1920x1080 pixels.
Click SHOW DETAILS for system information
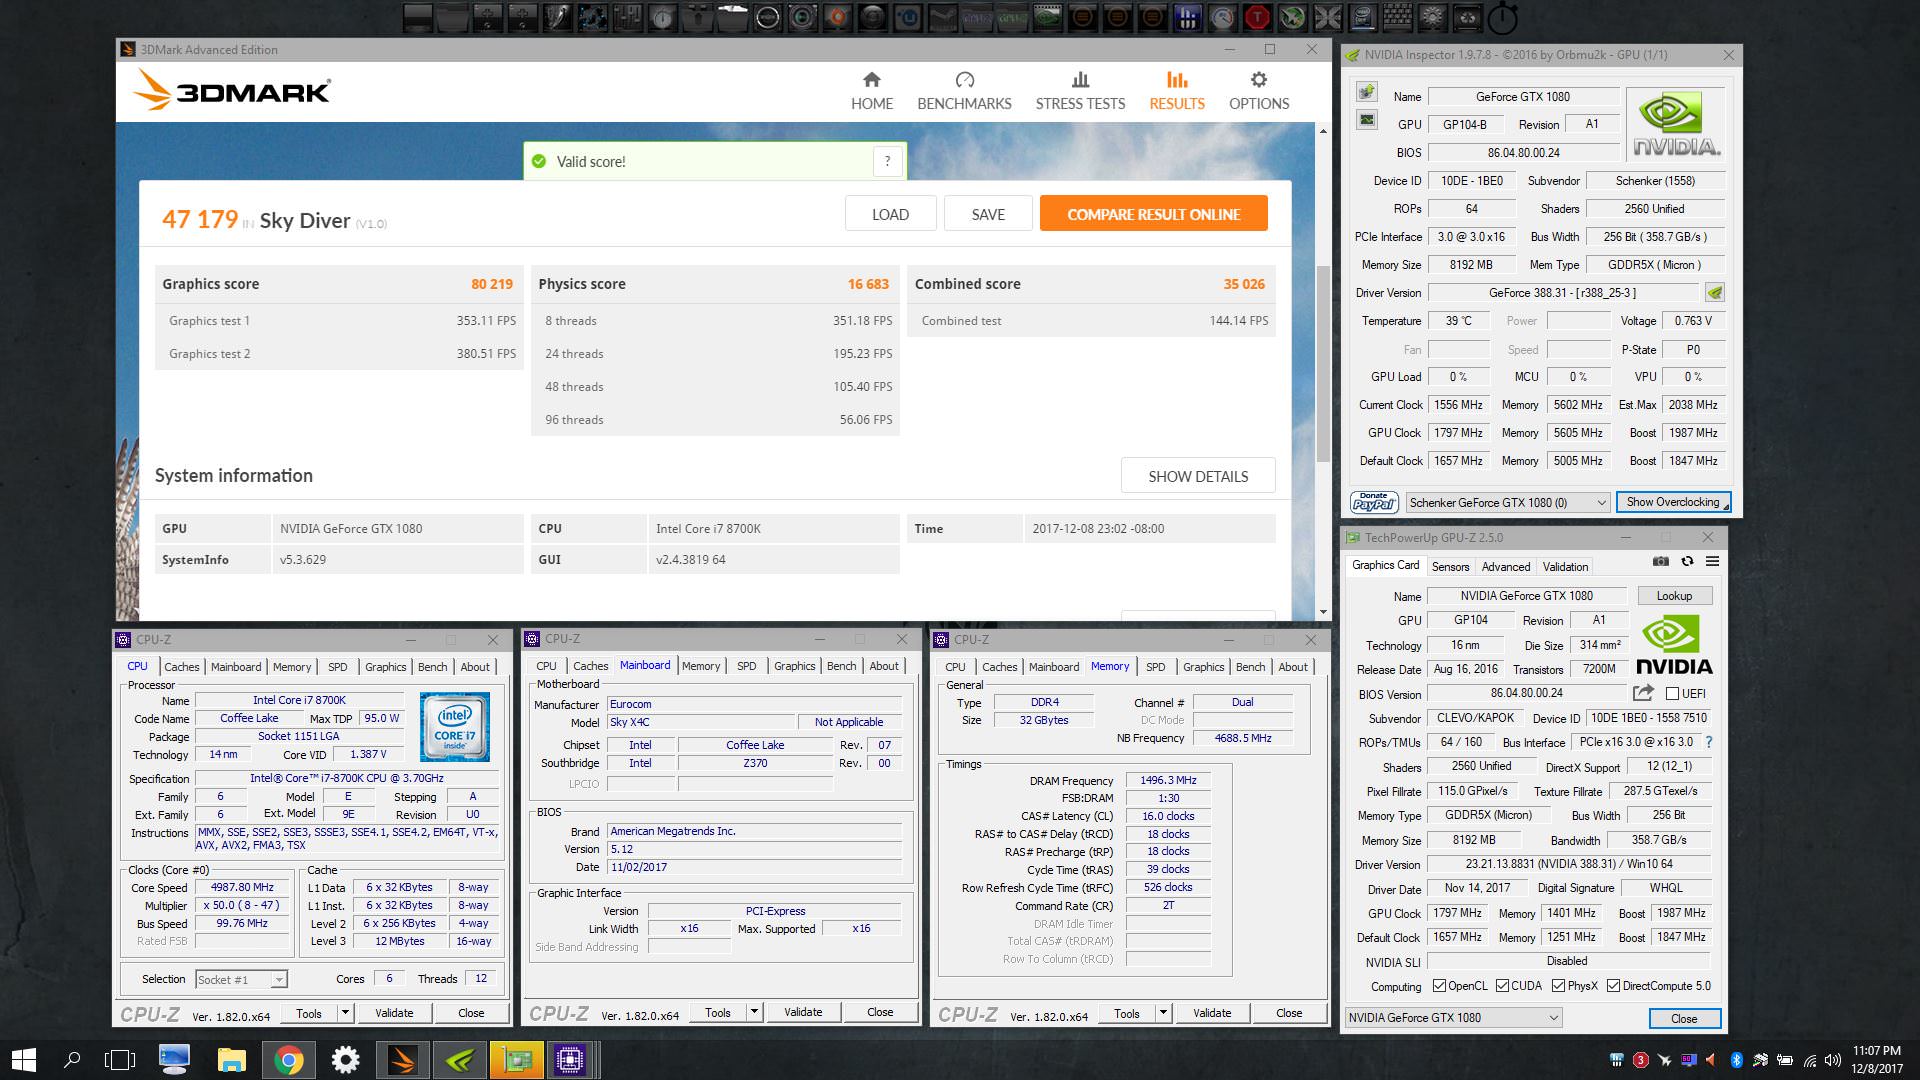tap(1198, 476)
